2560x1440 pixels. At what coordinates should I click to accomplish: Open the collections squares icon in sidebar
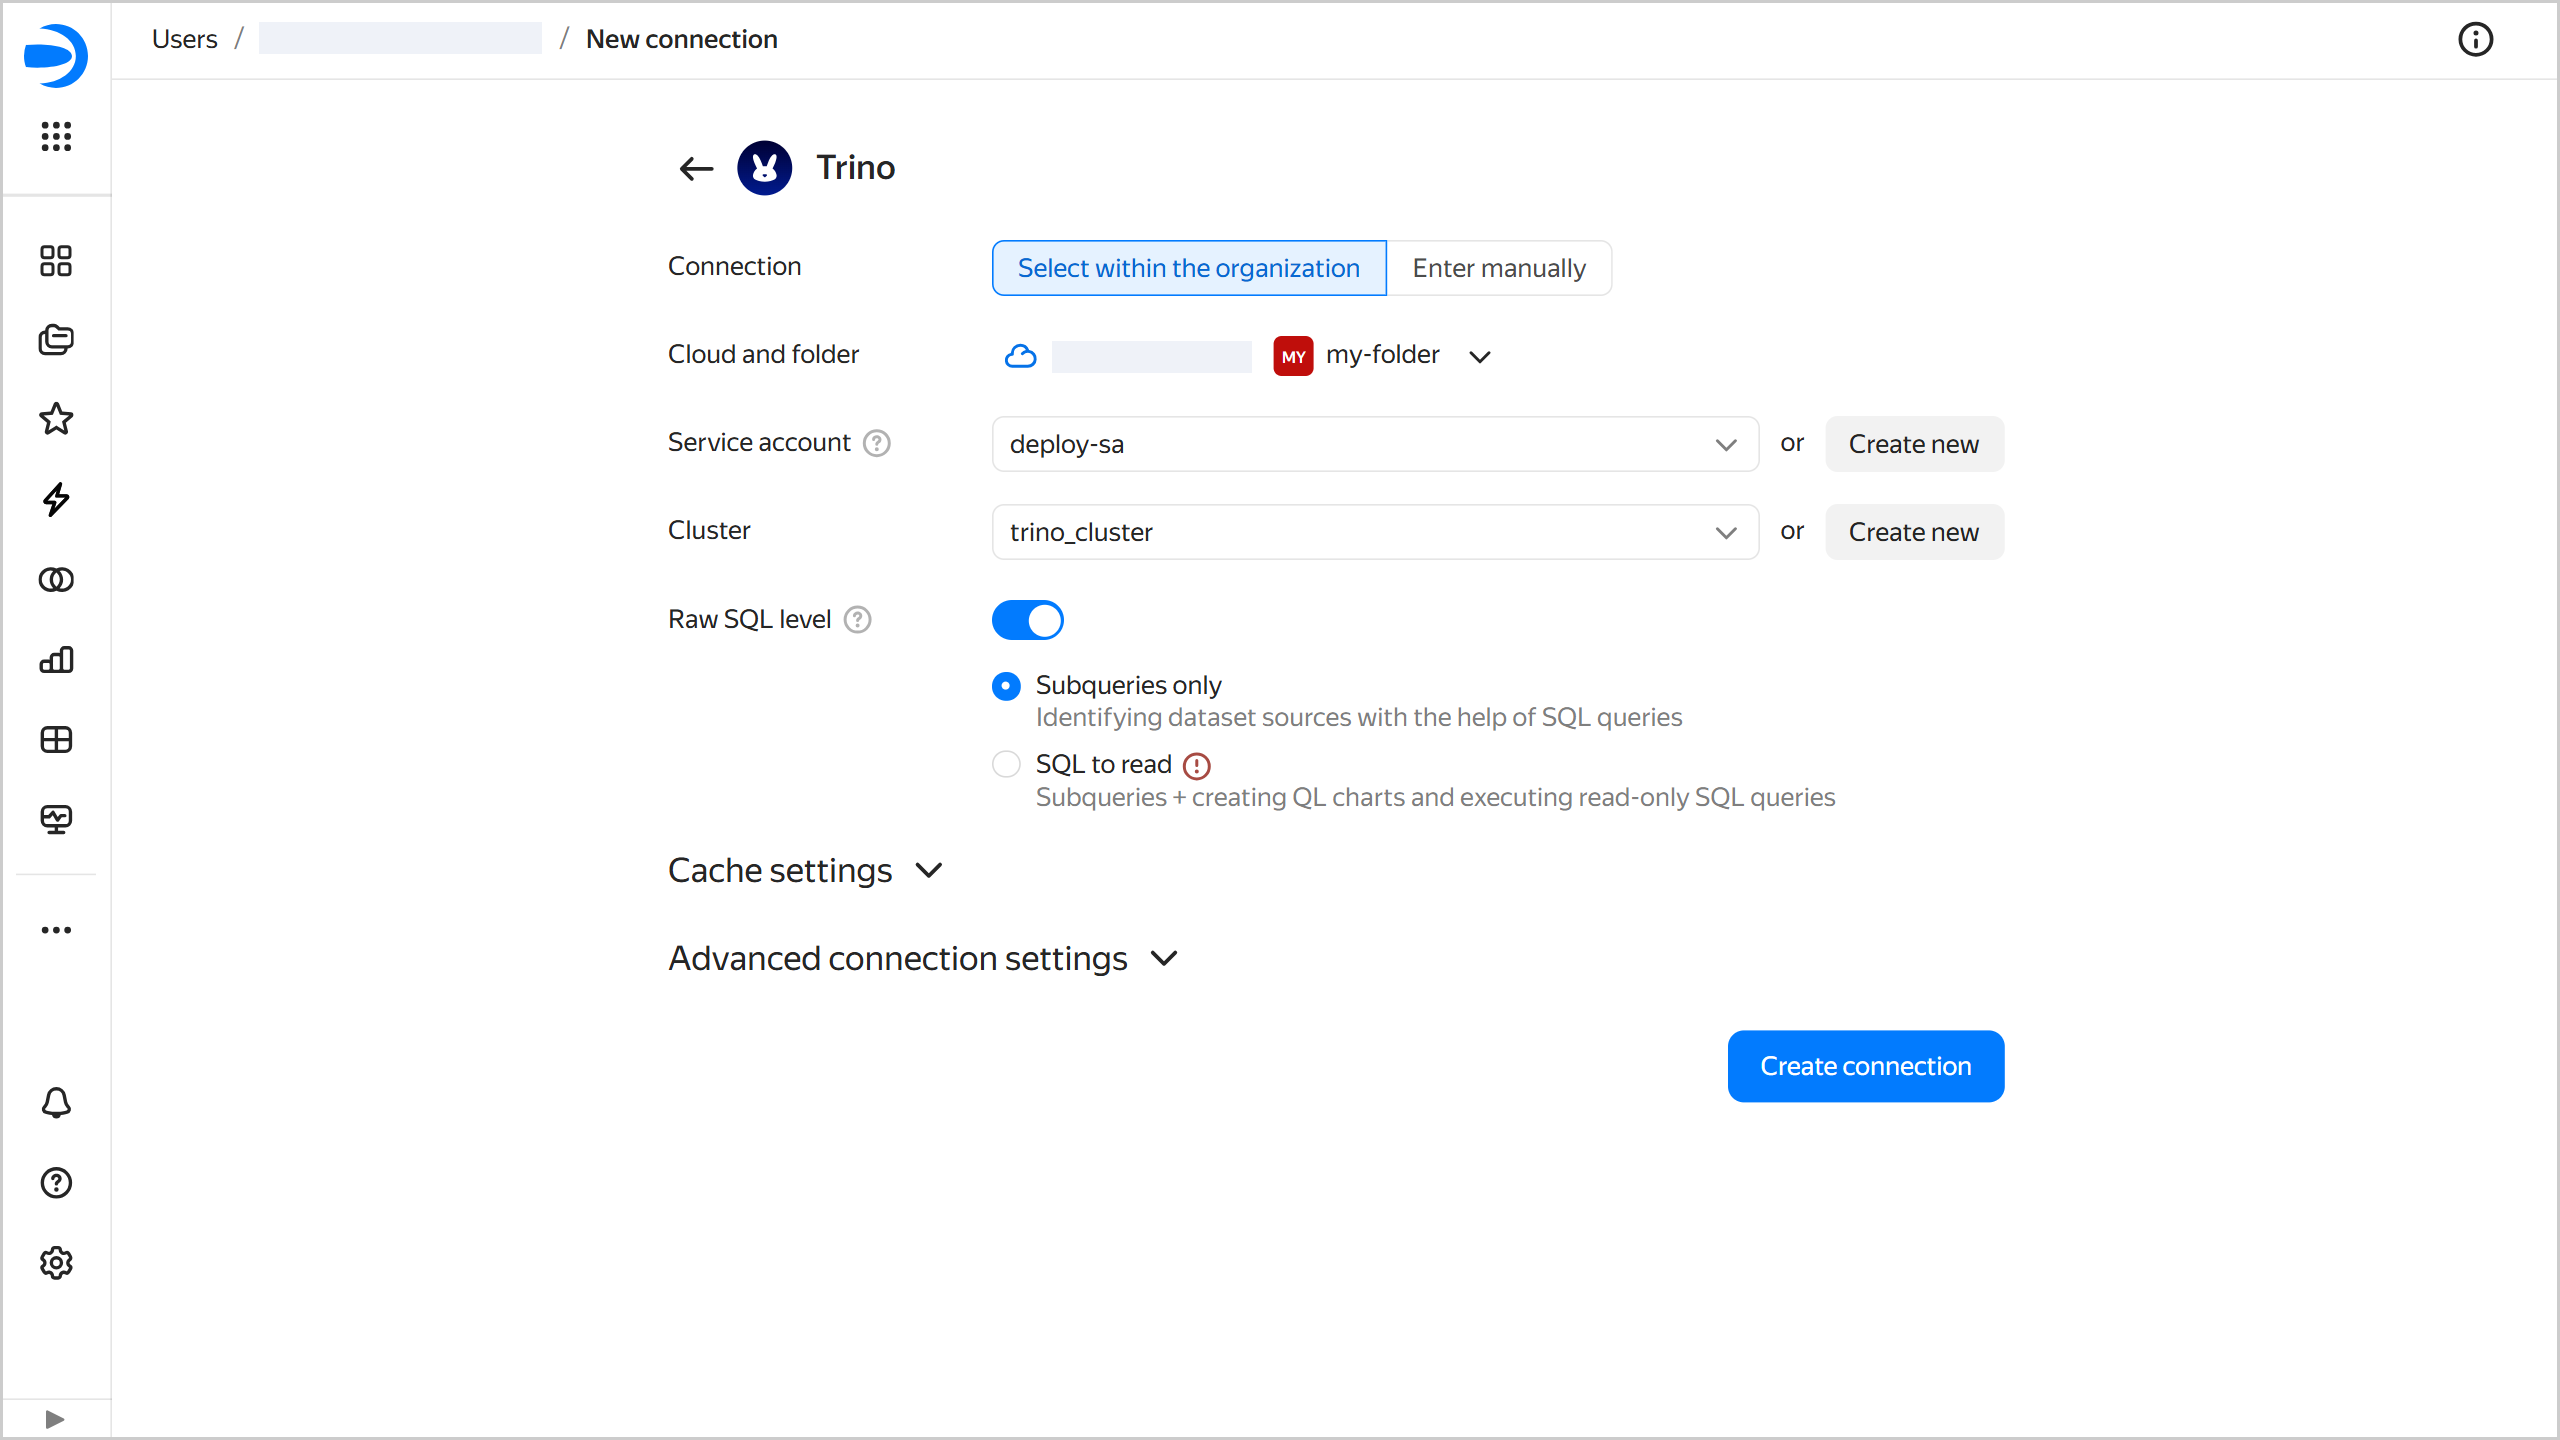[56, 261]
